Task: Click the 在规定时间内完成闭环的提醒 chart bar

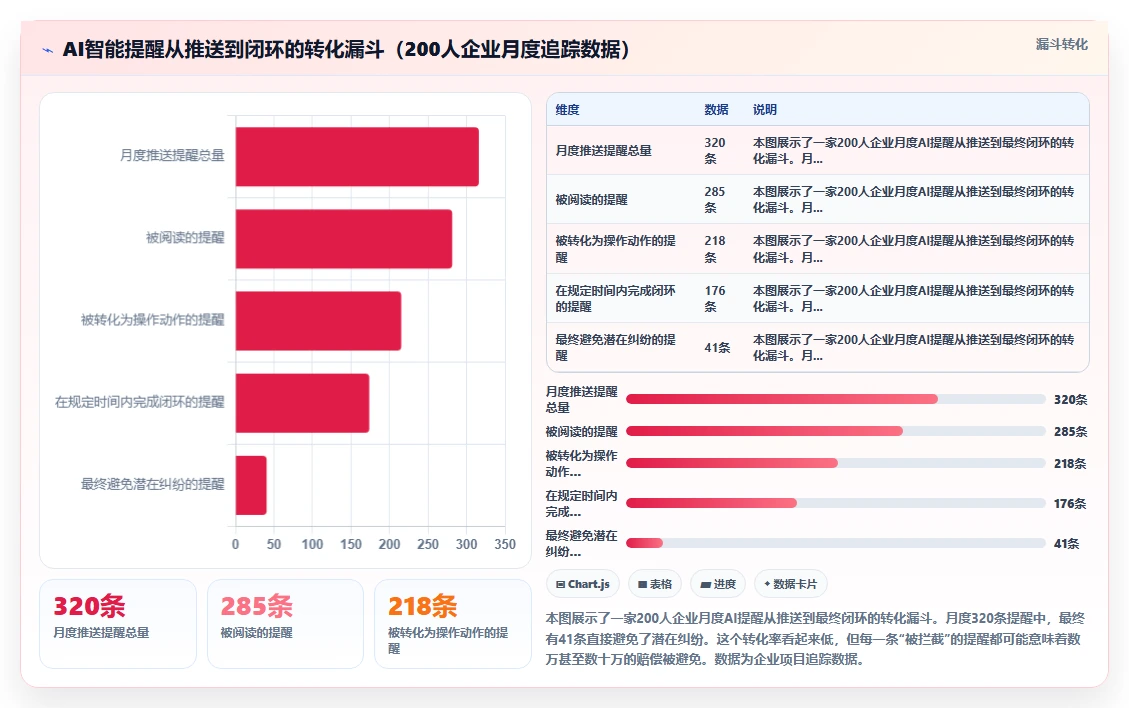Action: 302,403
